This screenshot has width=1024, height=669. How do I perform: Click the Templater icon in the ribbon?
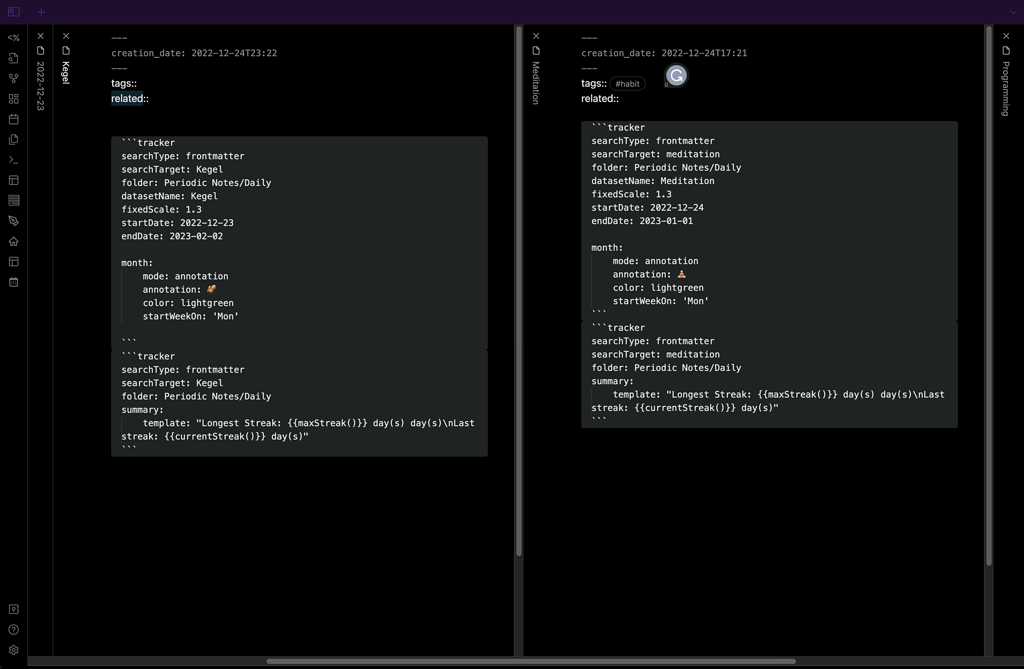[x=14, y=37]
